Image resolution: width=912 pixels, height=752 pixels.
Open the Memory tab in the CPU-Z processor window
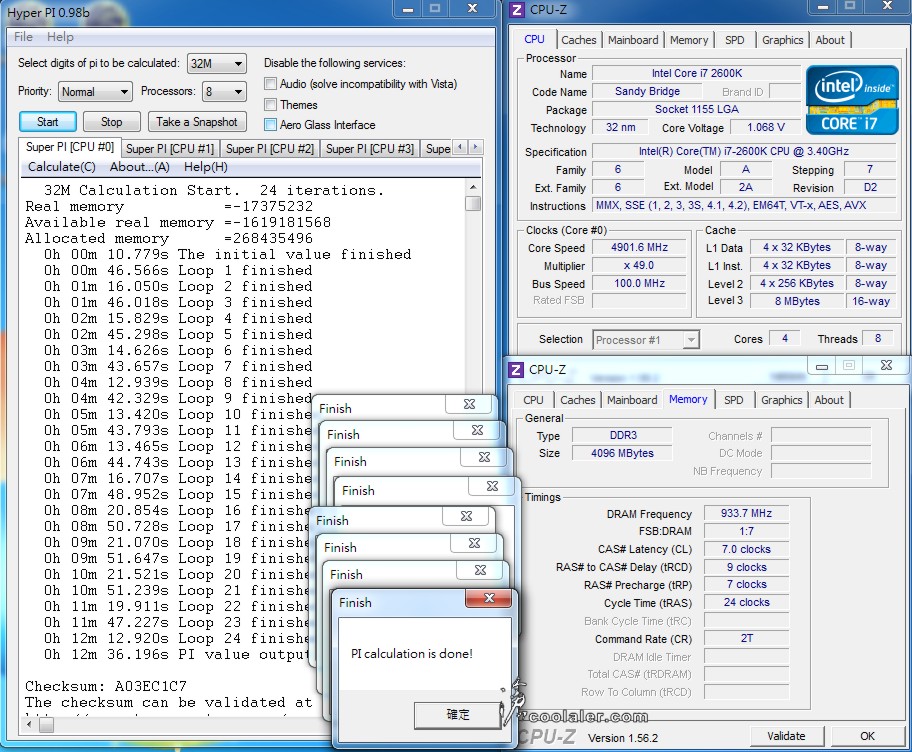689,40
